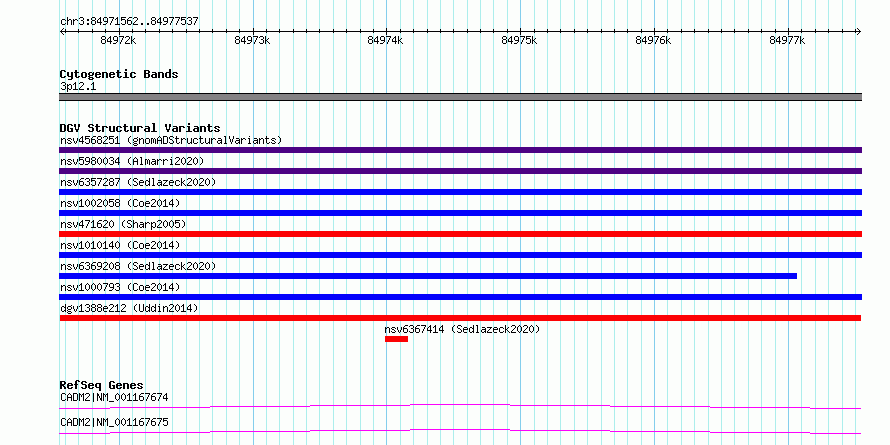This screenshot has width=890, height=445.
Task: Open the nsv6367414 Sedlazeck2020 label
Action: click(x=462, y=329)
